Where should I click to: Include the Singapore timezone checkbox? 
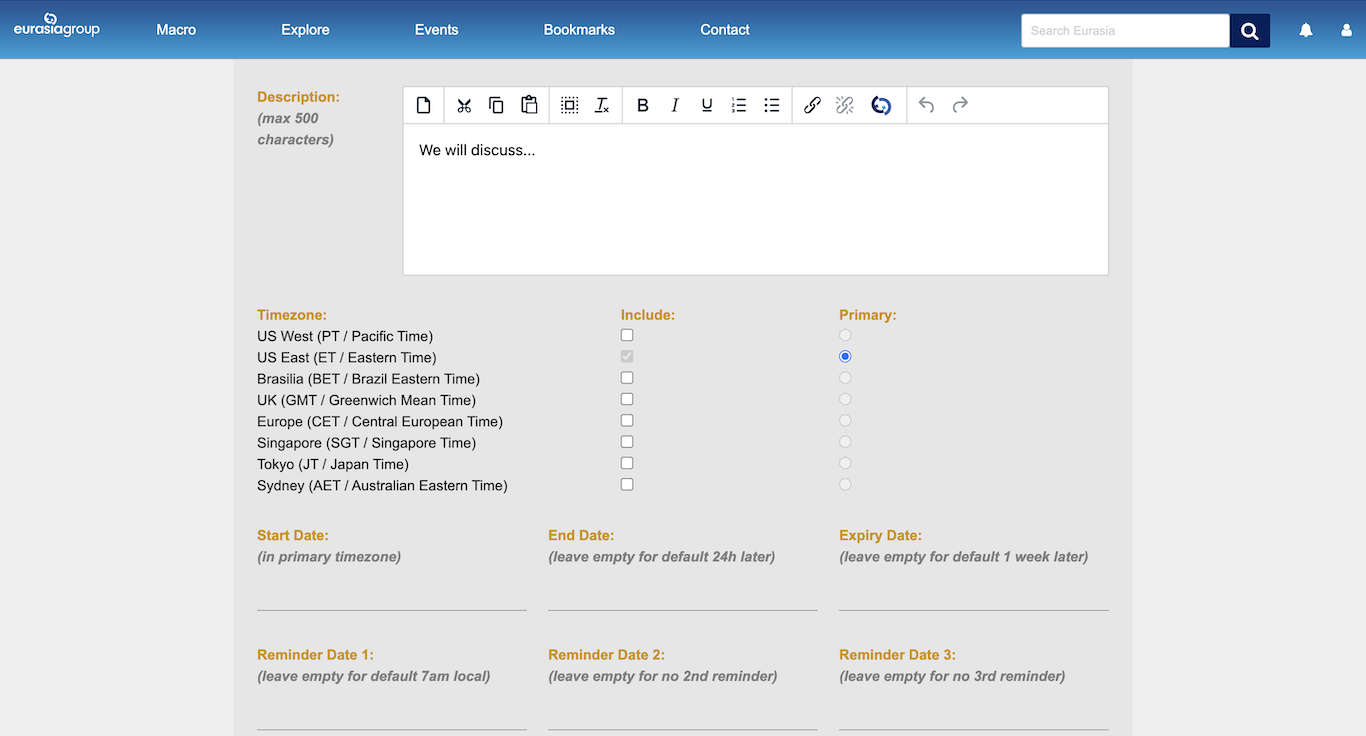click(627, 442)
